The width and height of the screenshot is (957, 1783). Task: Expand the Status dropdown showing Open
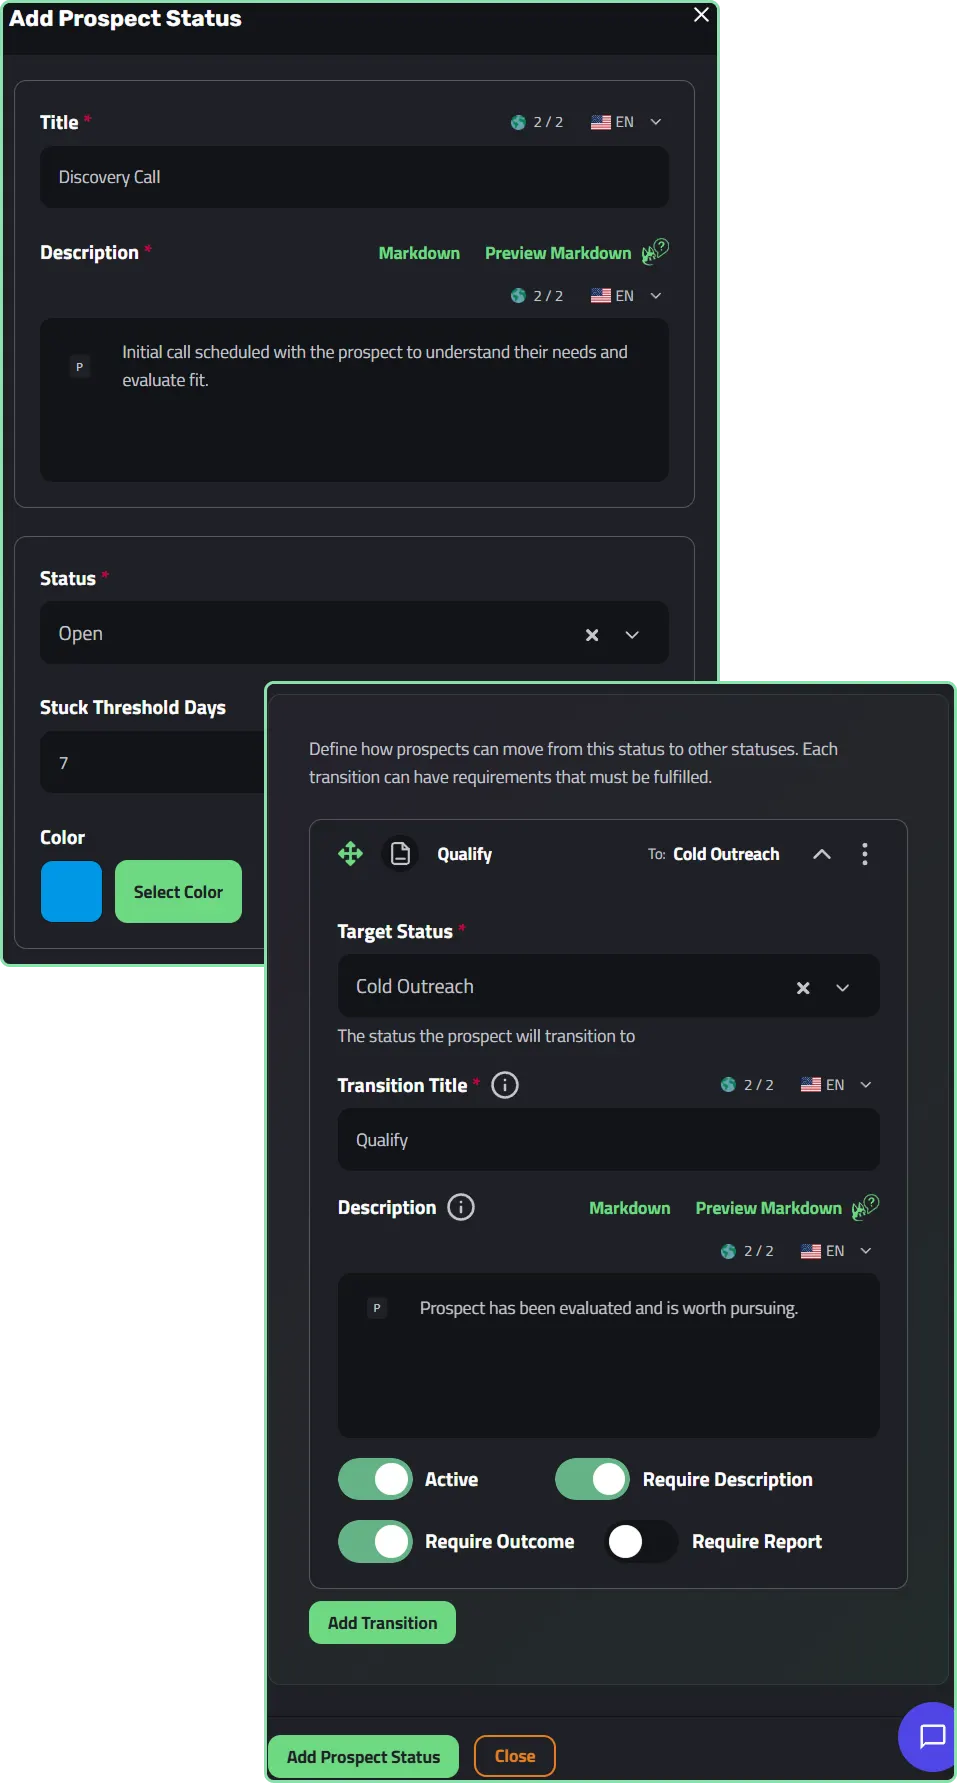tap(632, 635)
